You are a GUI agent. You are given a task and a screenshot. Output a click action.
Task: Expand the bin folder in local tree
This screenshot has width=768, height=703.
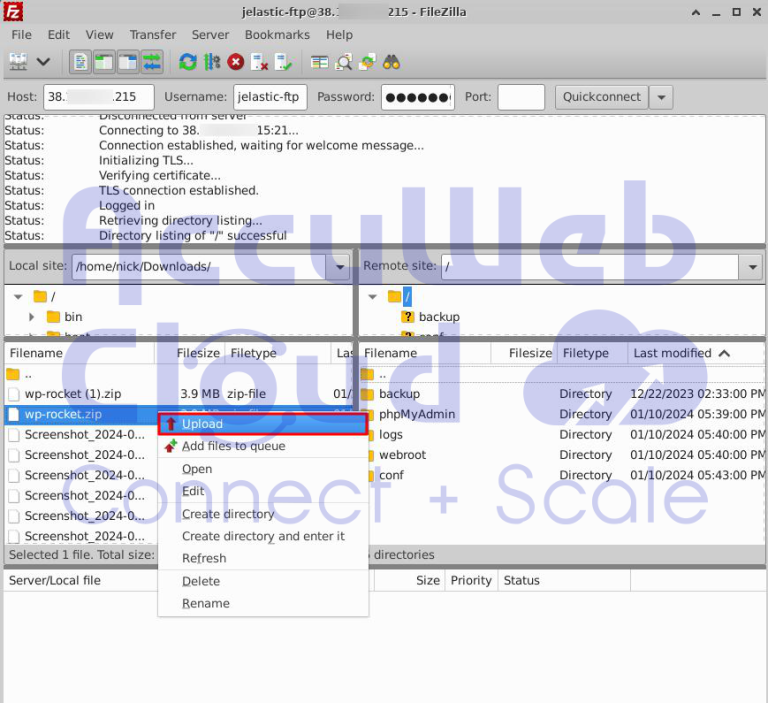[32, 317]
